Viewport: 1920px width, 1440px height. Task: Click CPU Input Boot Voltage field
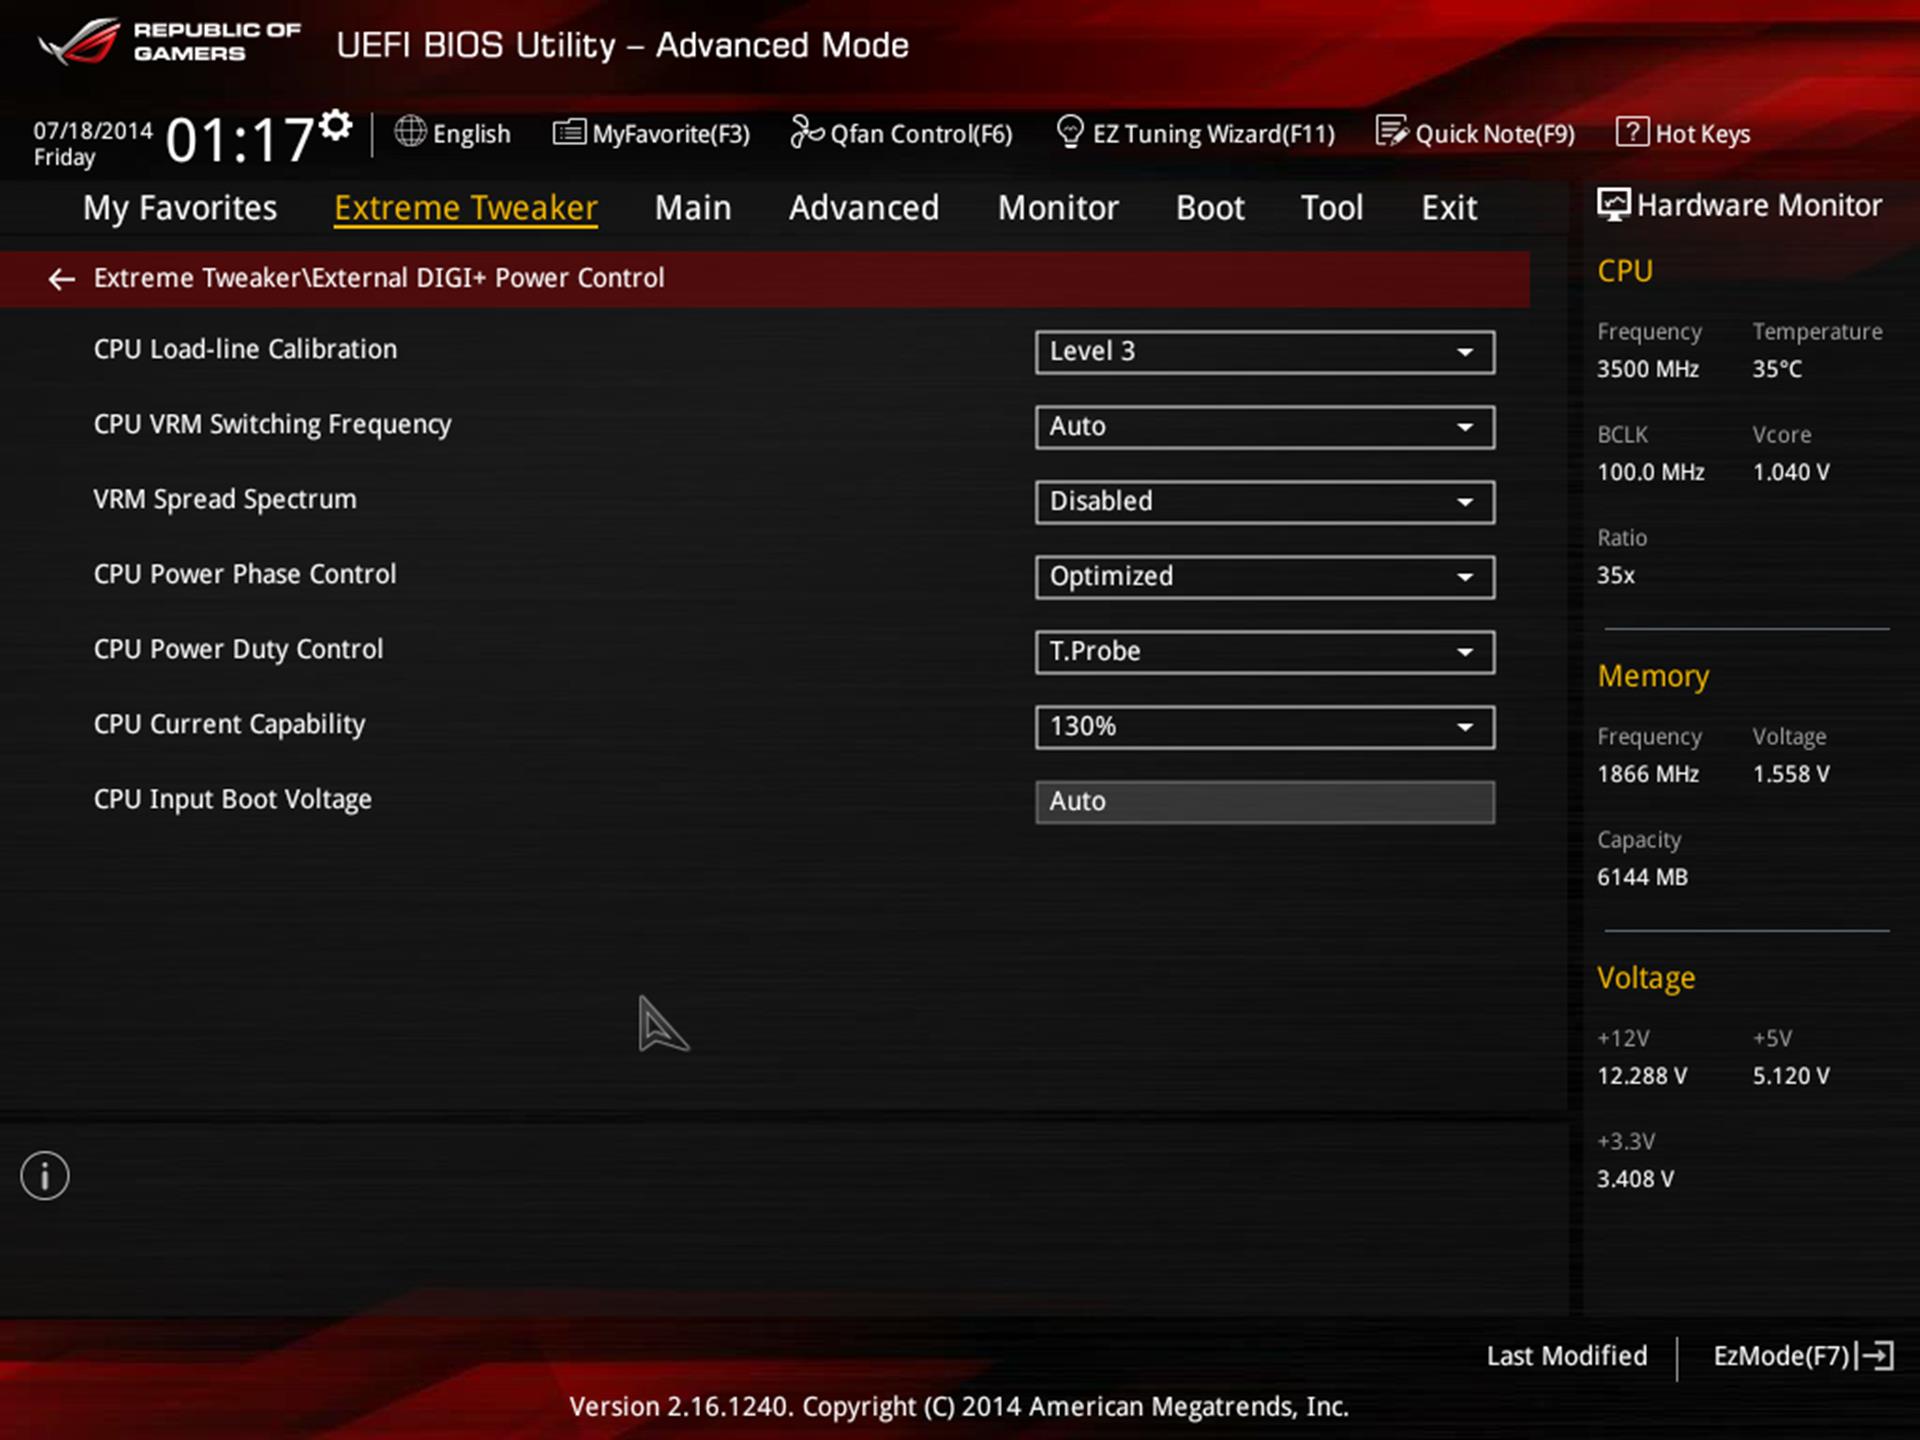(x=1264, y=802)
